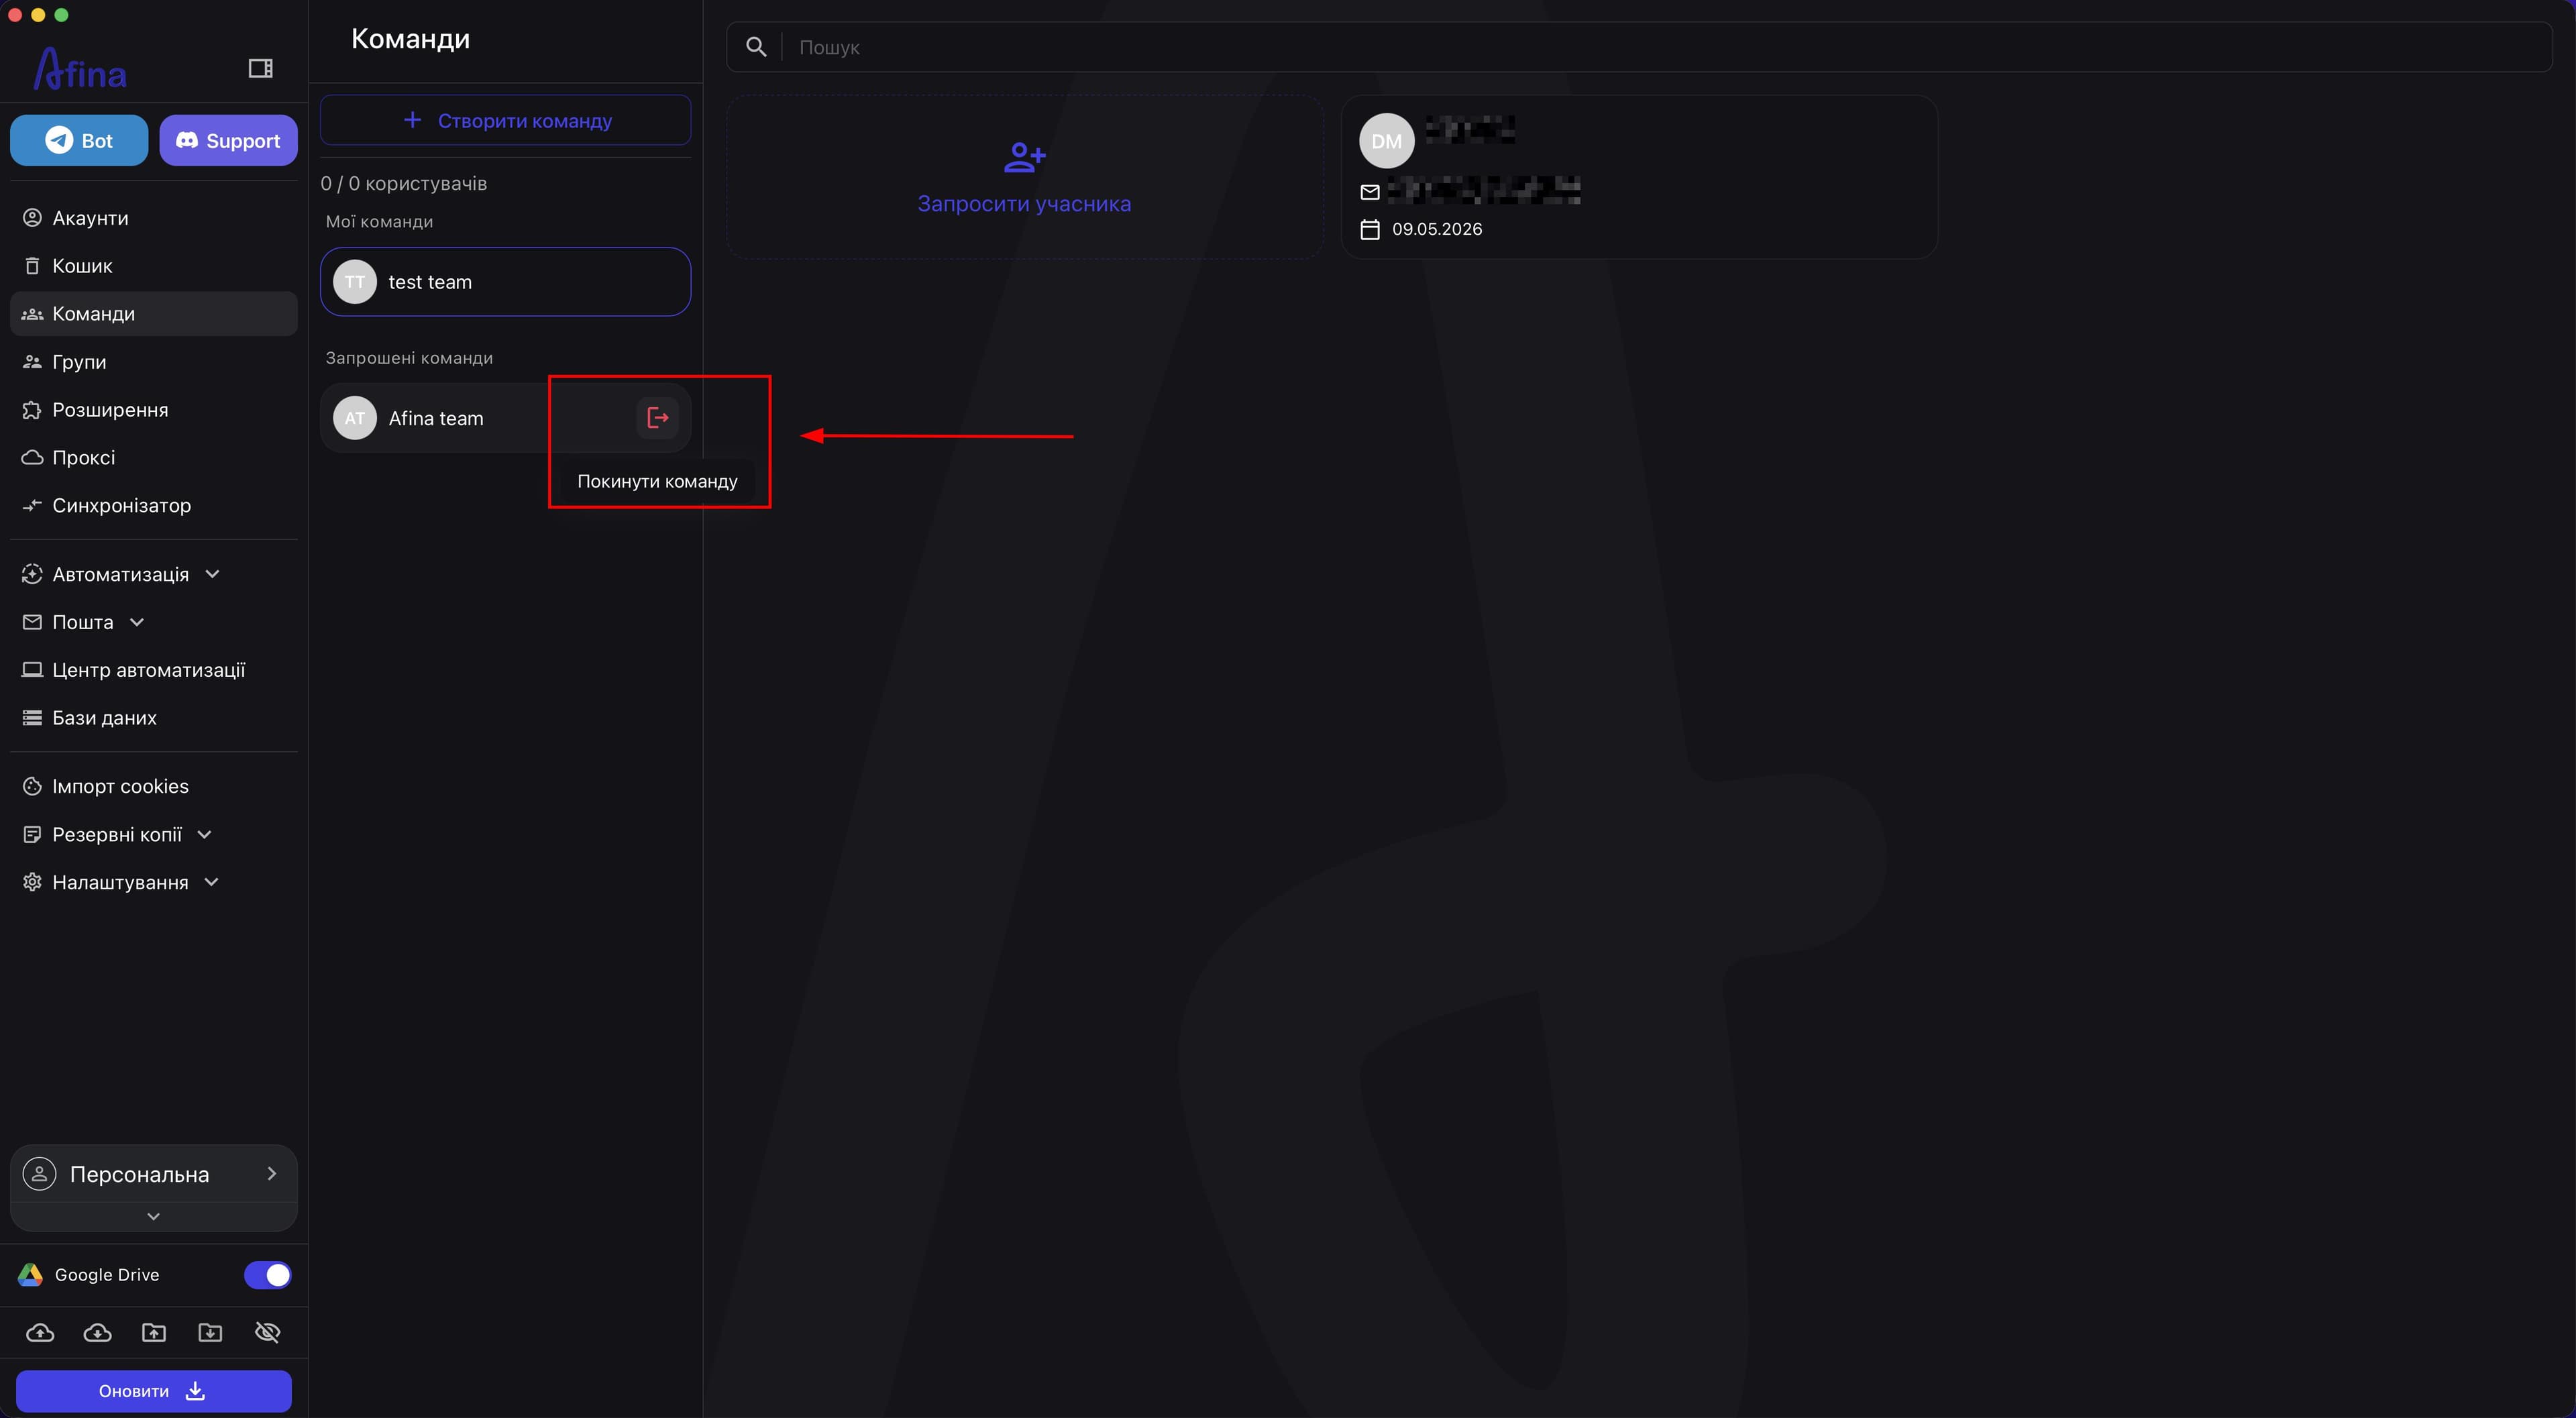Screen dimensions: 2576x1418
Task: Click the Бази даних storage icon
Action: click(32, 718)
